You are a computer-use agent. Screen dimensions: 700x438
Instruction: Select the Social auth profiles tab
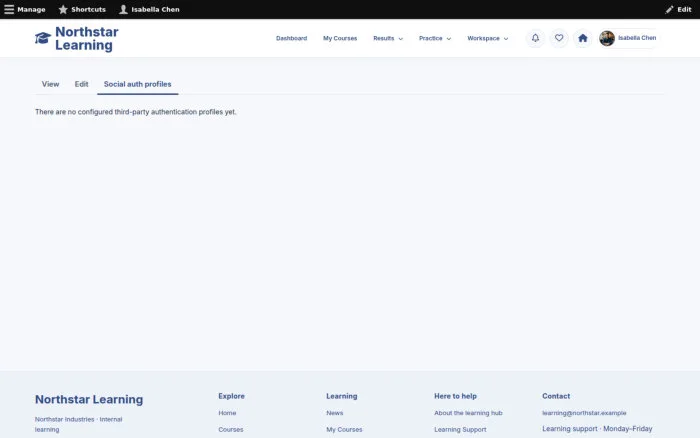coord(138,84)
